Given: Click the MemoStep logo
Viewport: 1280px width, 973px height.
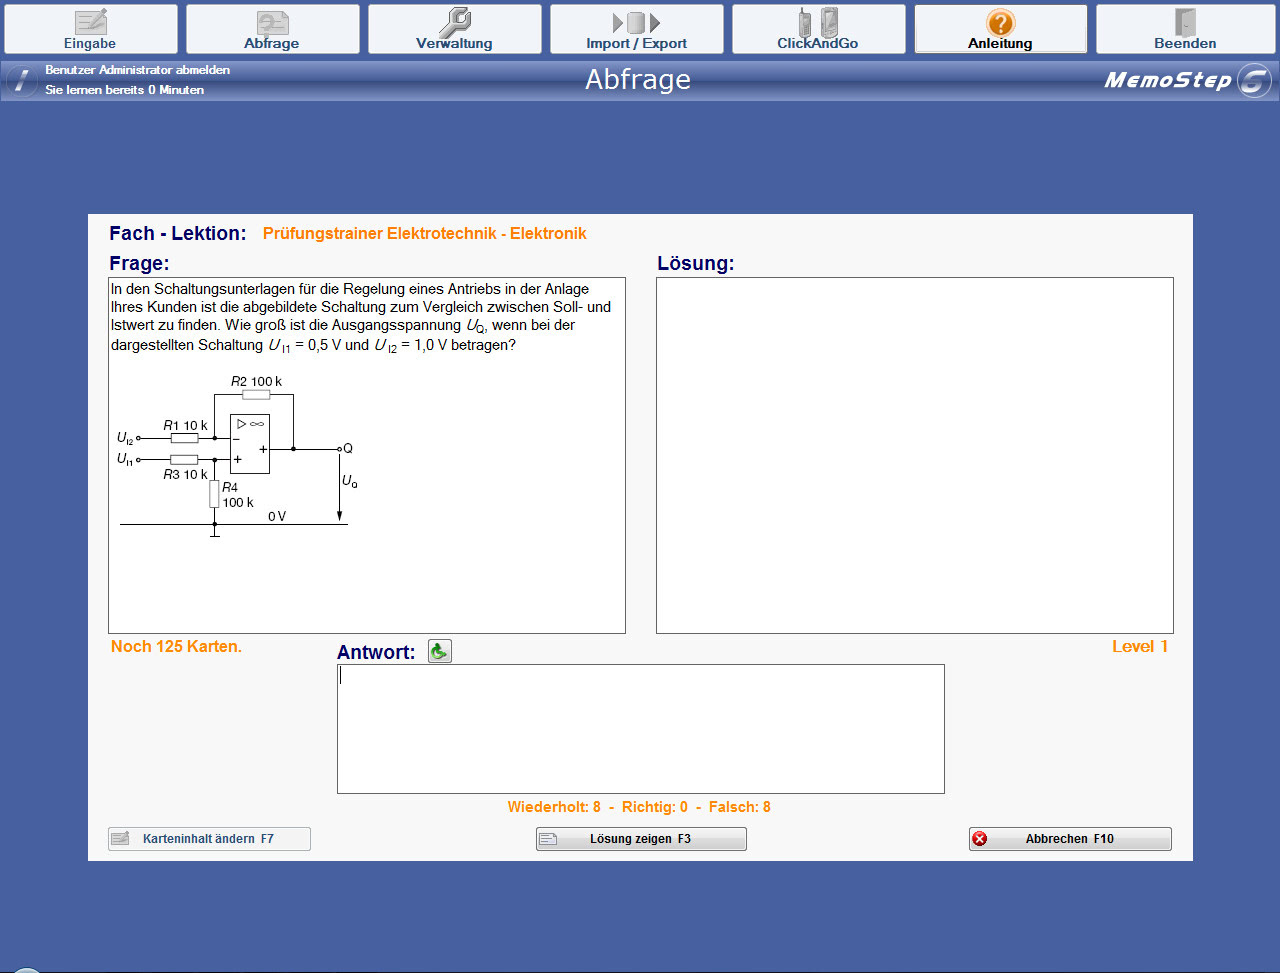Looking at the screenshot, I should pyautogui.click(x=1186, y=80).
